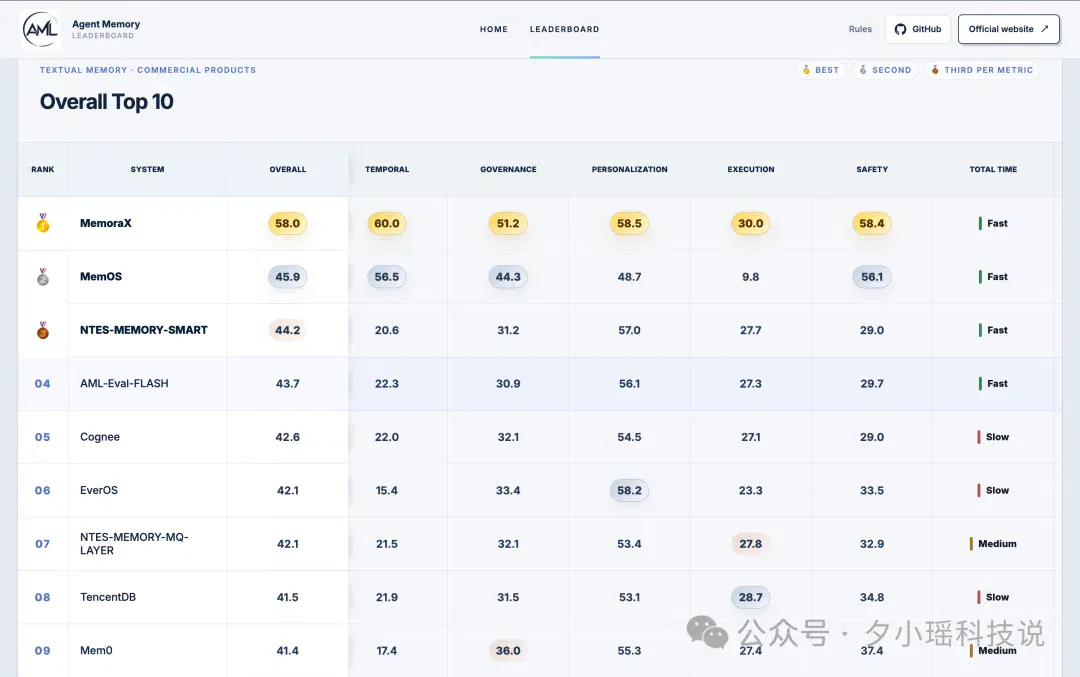Select the NTES-MEMORY-SMART system name

pos(143,330)
